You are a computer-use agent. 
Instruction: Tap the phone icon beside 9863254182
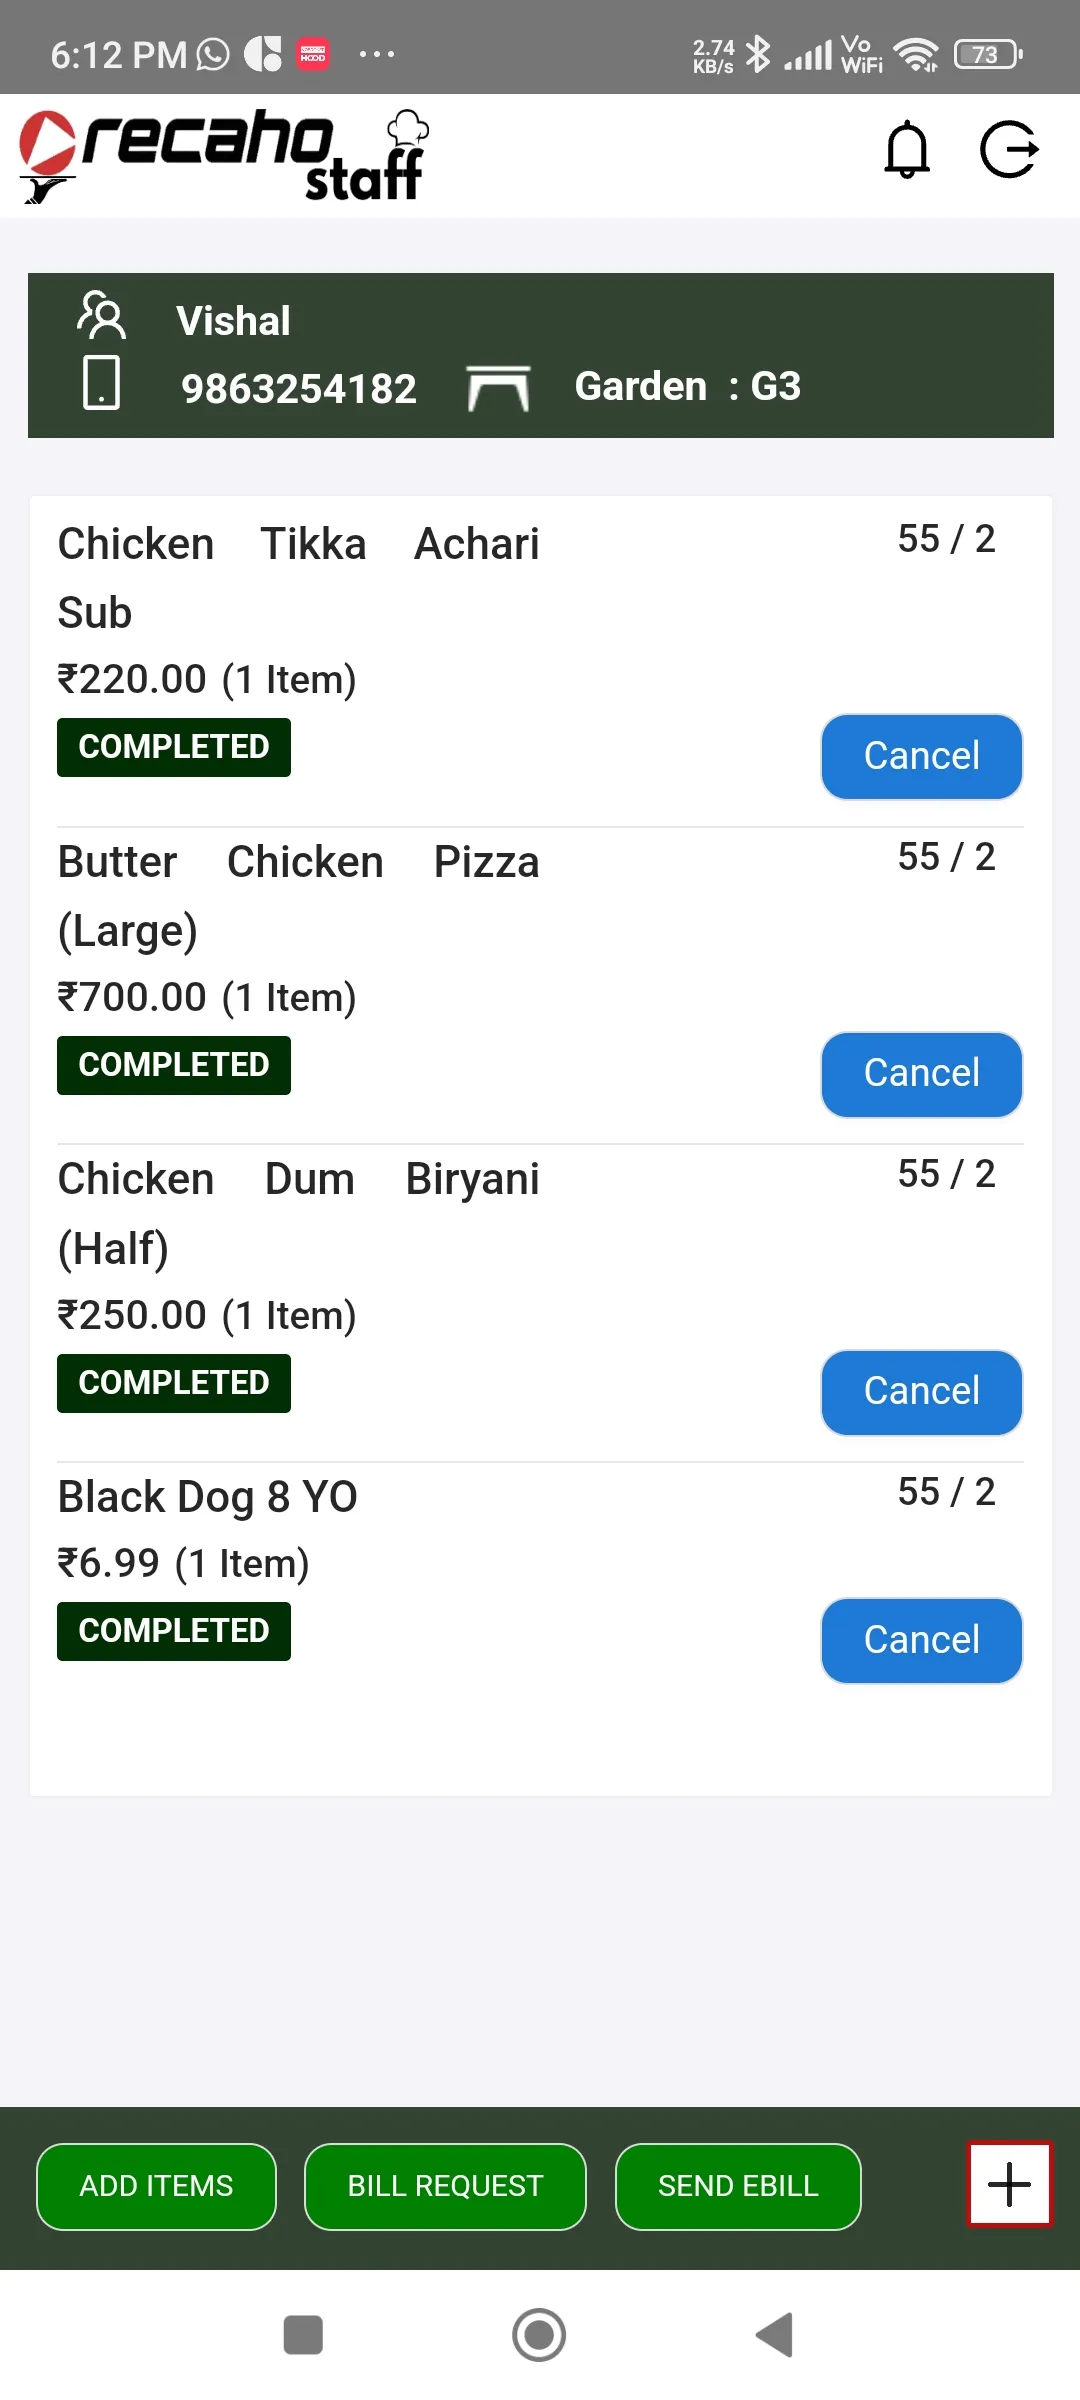(x=101, y=382)
